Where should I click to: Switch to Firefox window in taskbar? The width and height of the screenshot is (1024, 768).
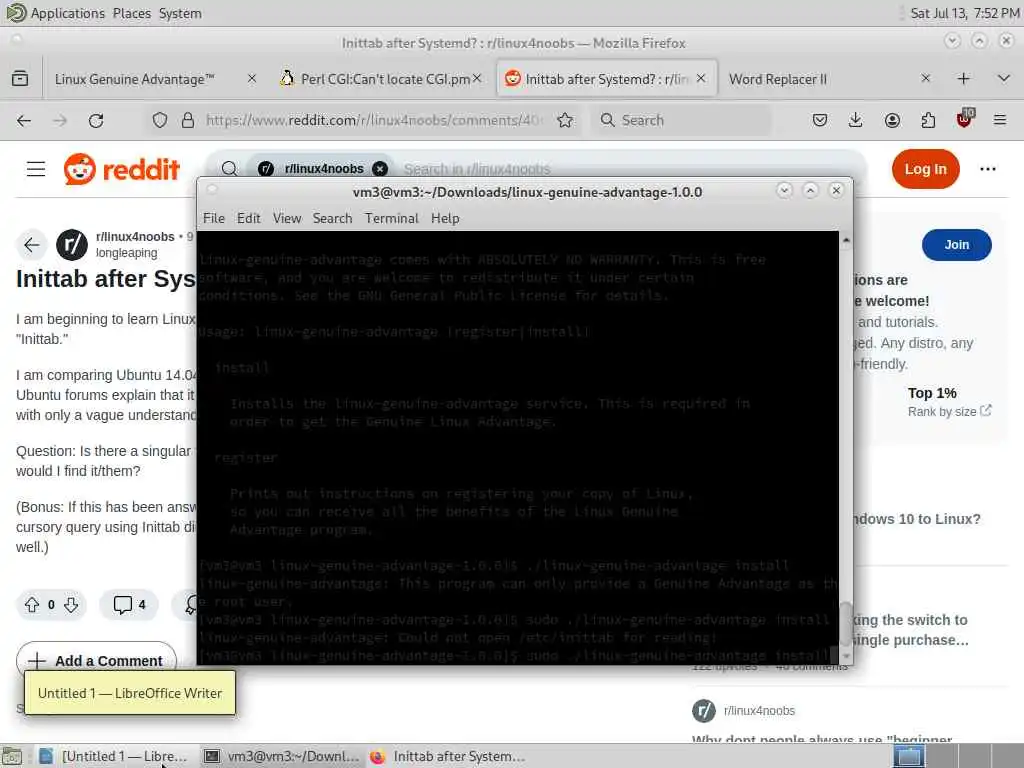[x=447, y=756]
